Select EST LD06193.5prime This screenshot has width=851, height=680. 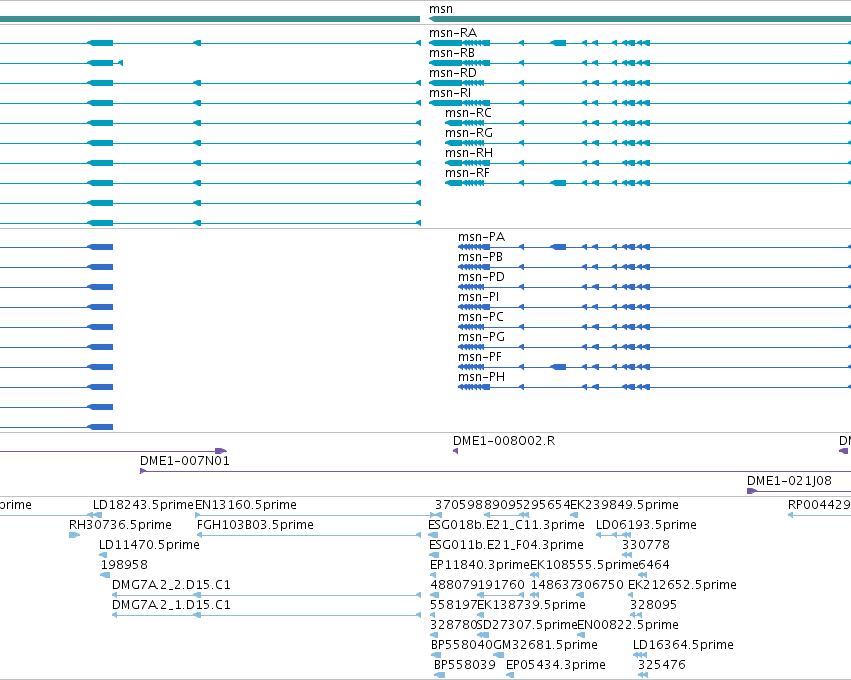[x=646, y=525]
